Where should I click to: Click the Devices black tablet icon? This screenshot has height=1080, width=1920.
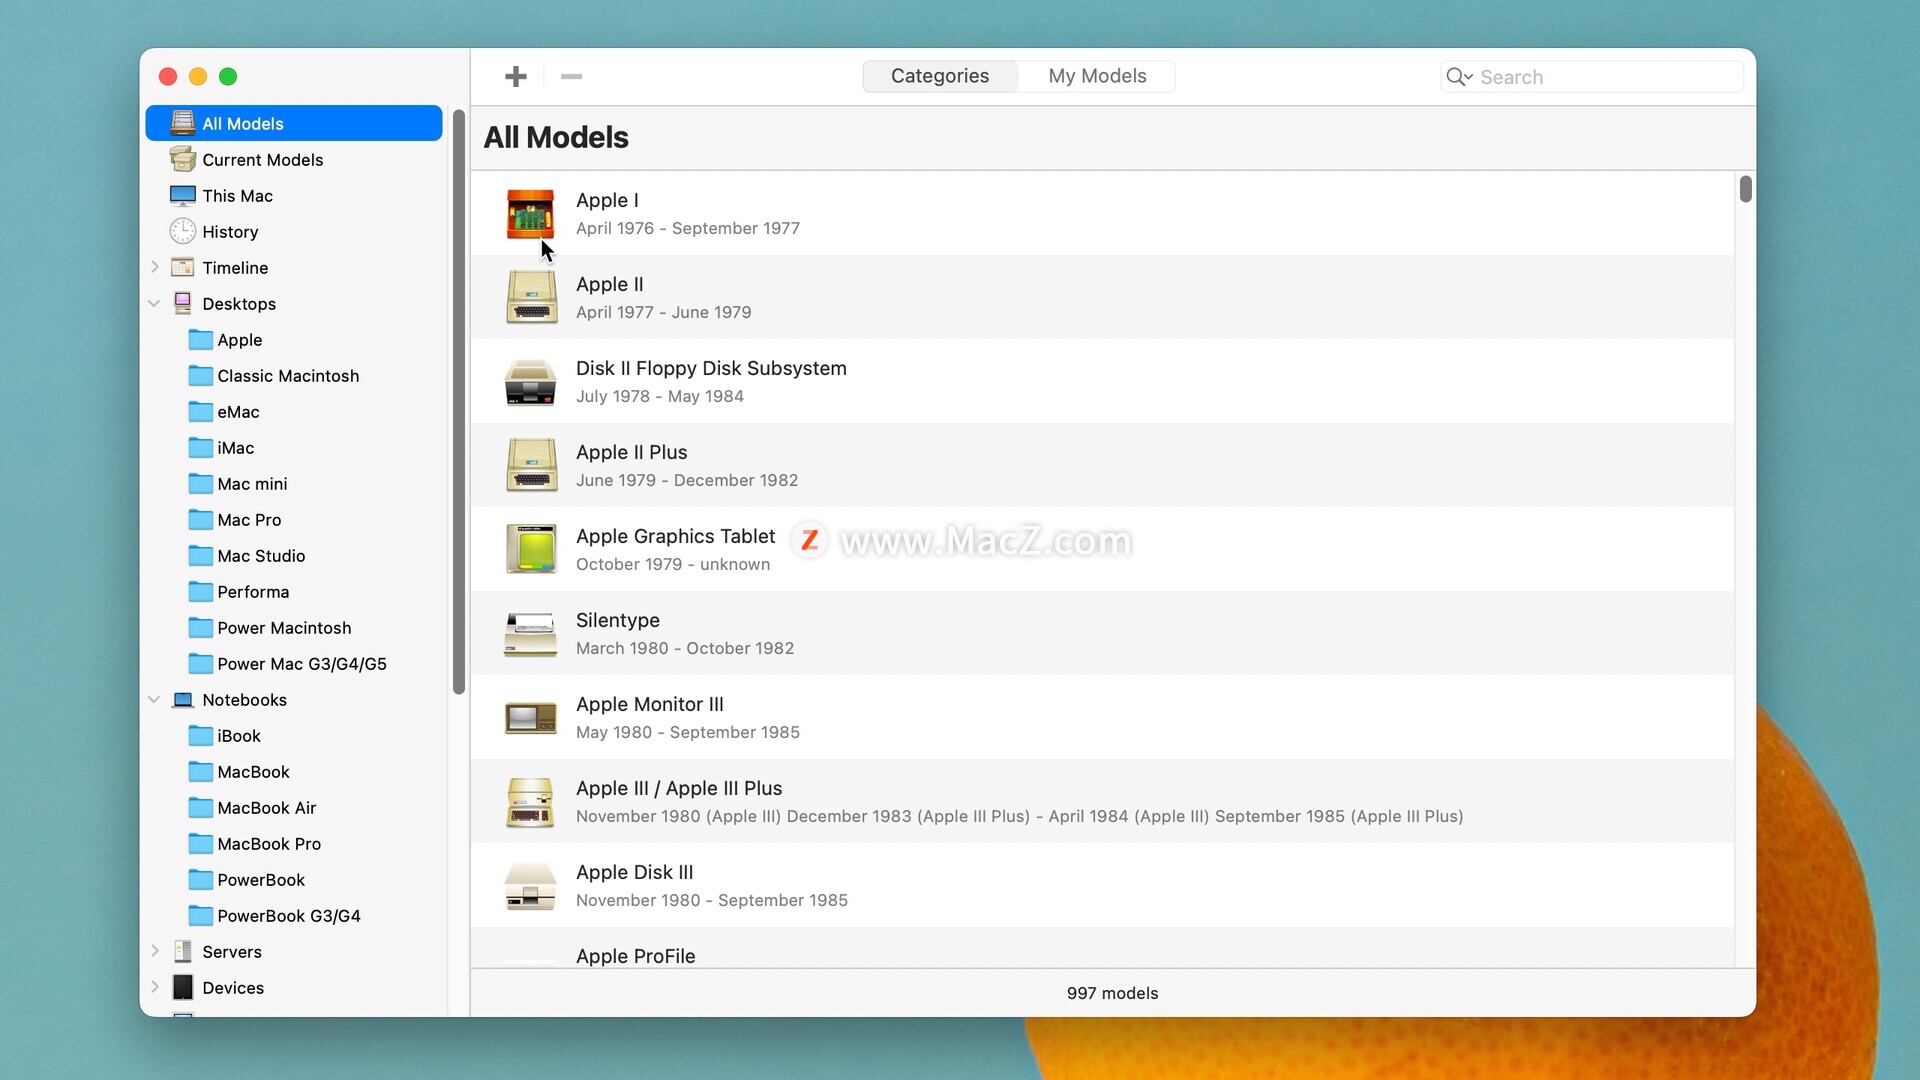(x=183, y=987)
